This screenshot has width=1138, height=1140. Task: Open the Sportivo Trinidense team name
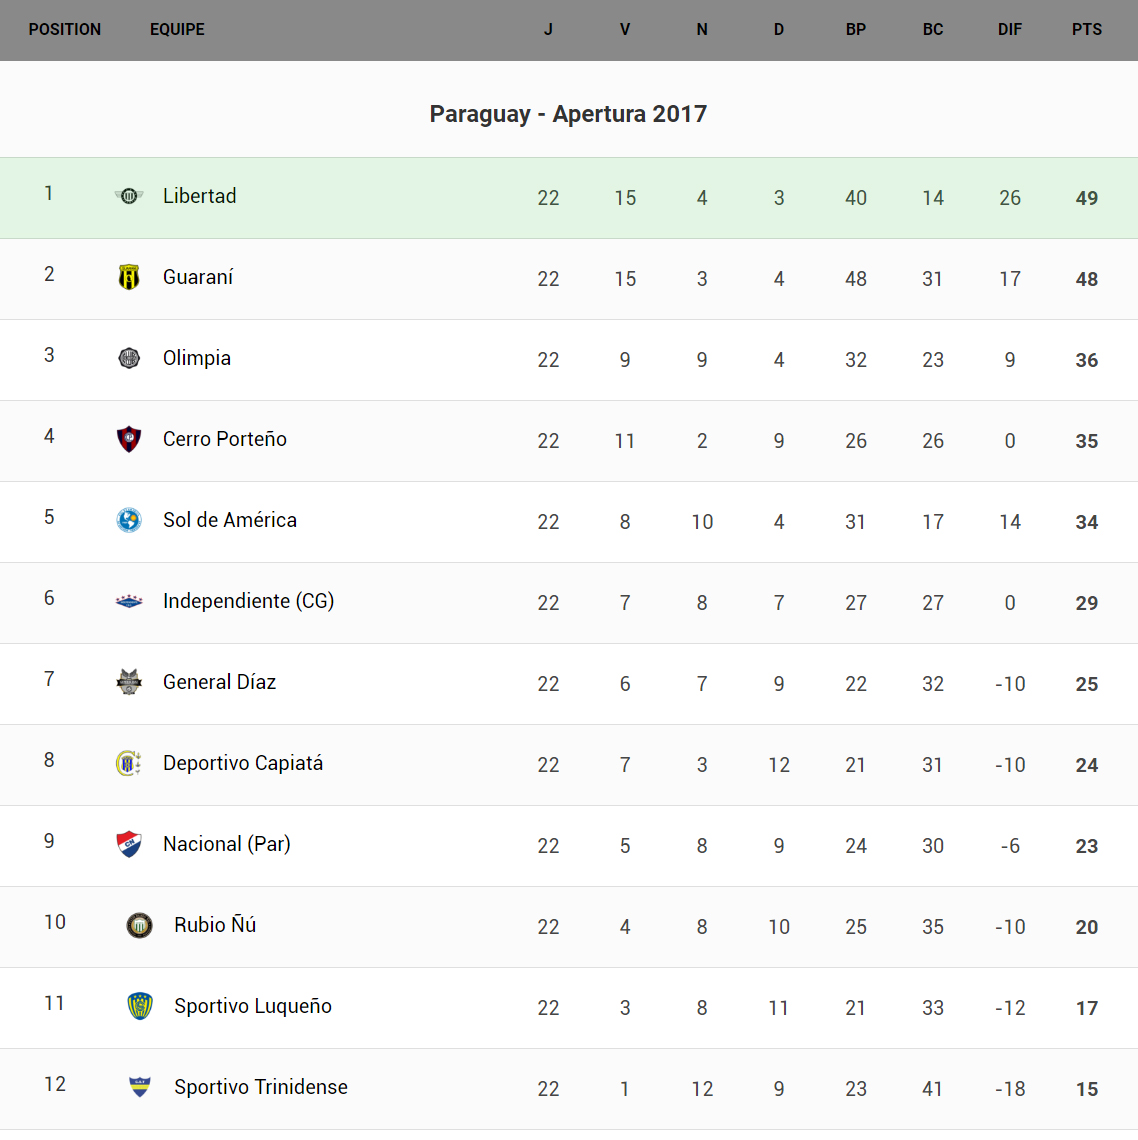click(x=261, y=1087)
